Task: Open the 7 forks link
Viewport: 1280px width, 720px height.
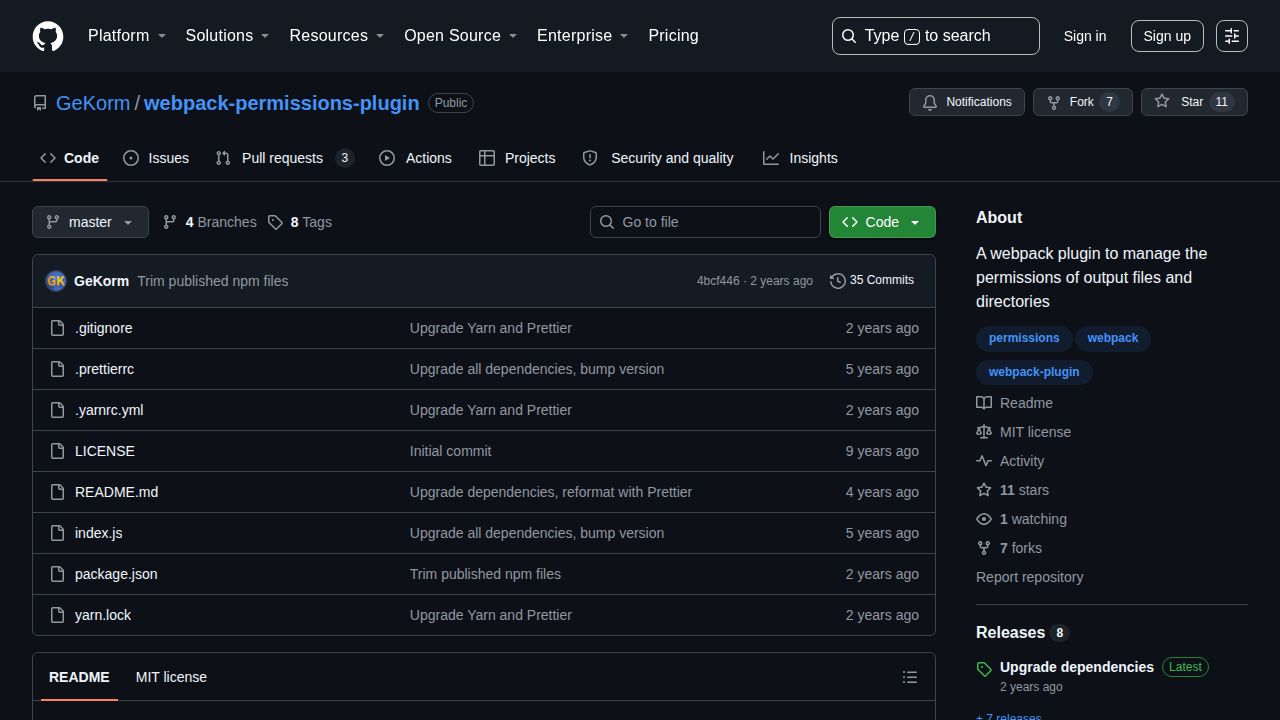Action: tap(1009, 548)
